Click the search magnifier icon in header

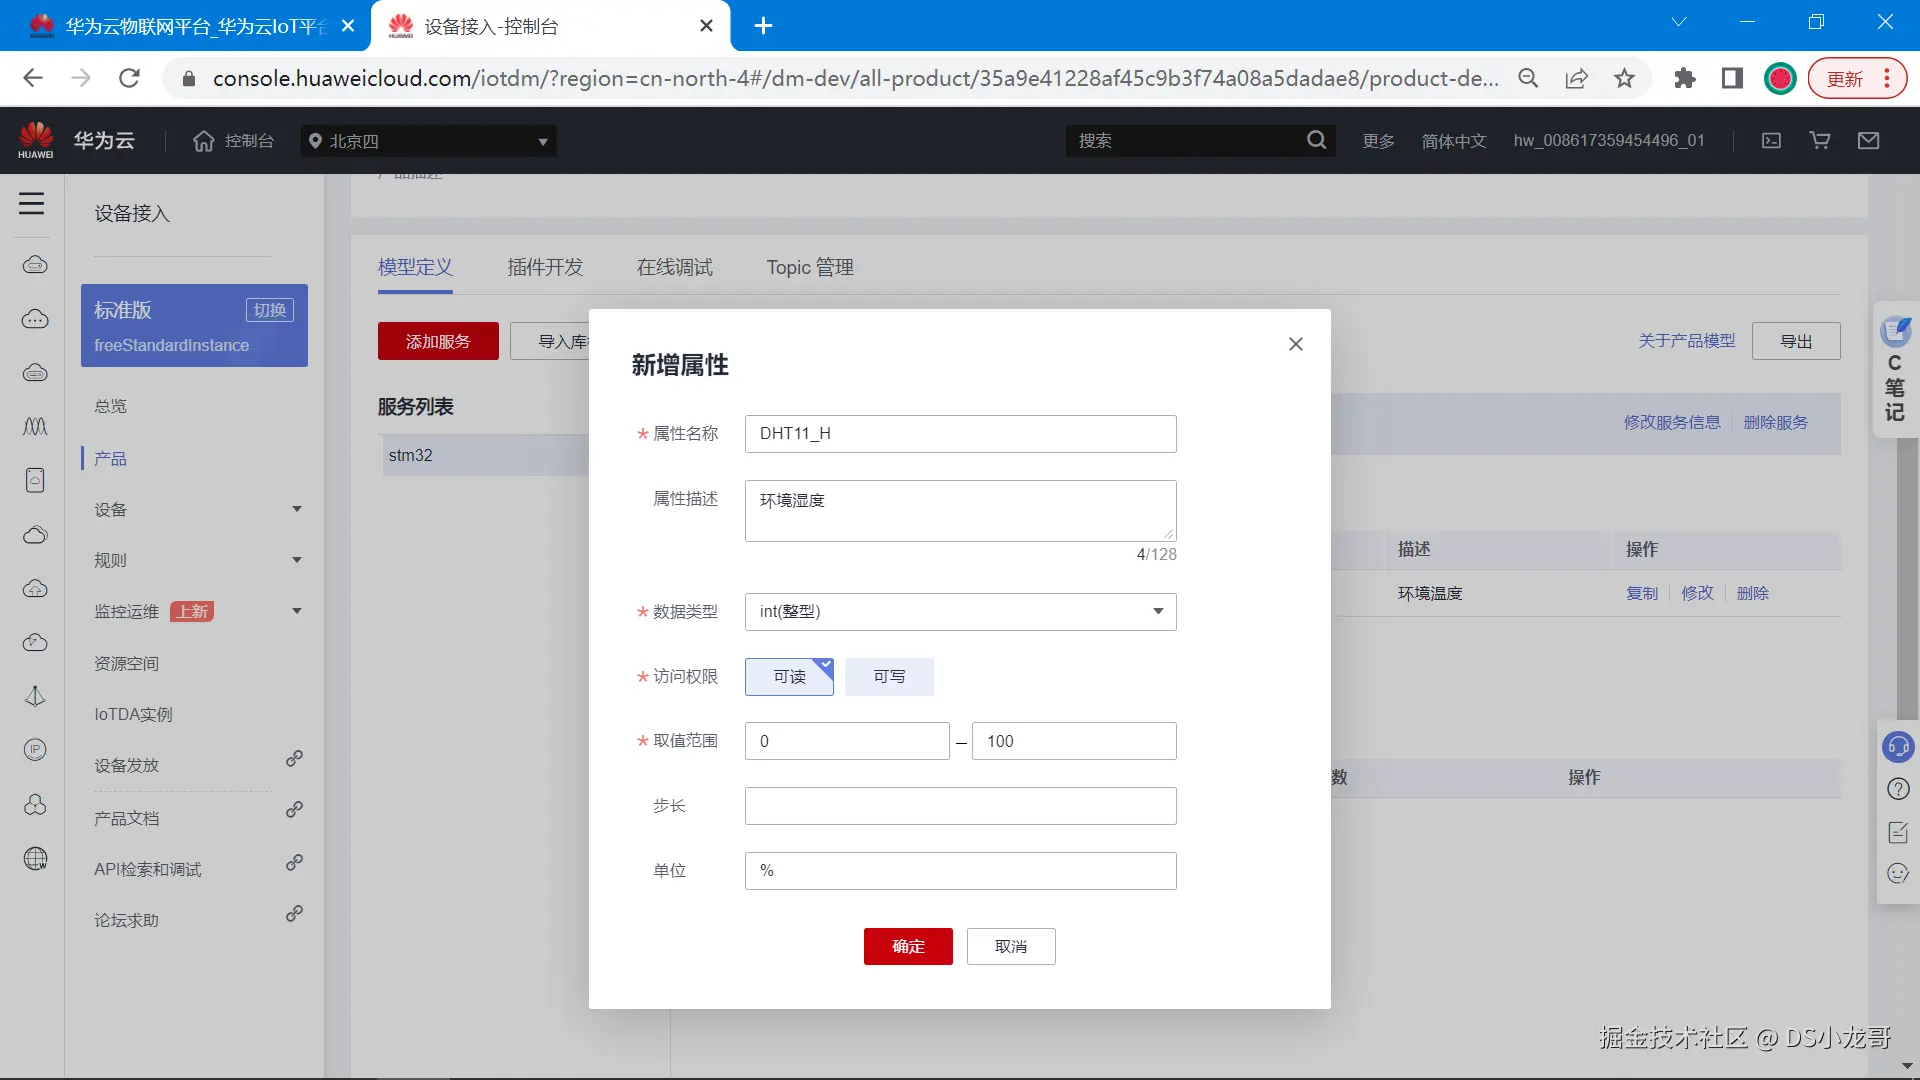[1316, 141]
